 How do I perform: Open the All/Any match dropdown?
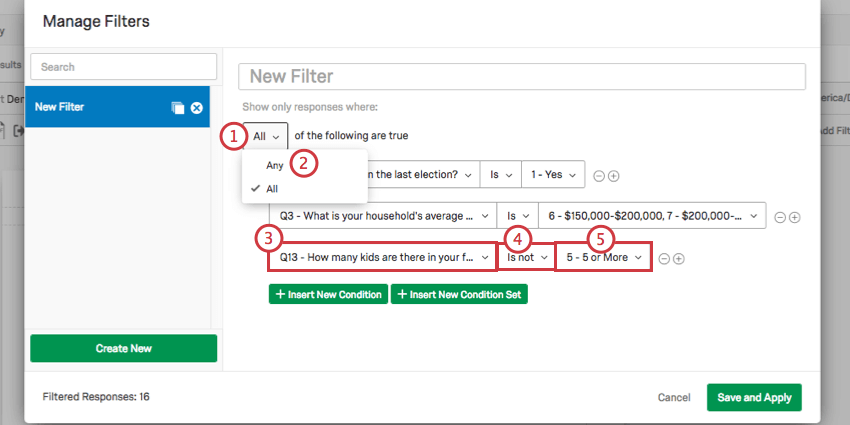[x=266, y=137]
